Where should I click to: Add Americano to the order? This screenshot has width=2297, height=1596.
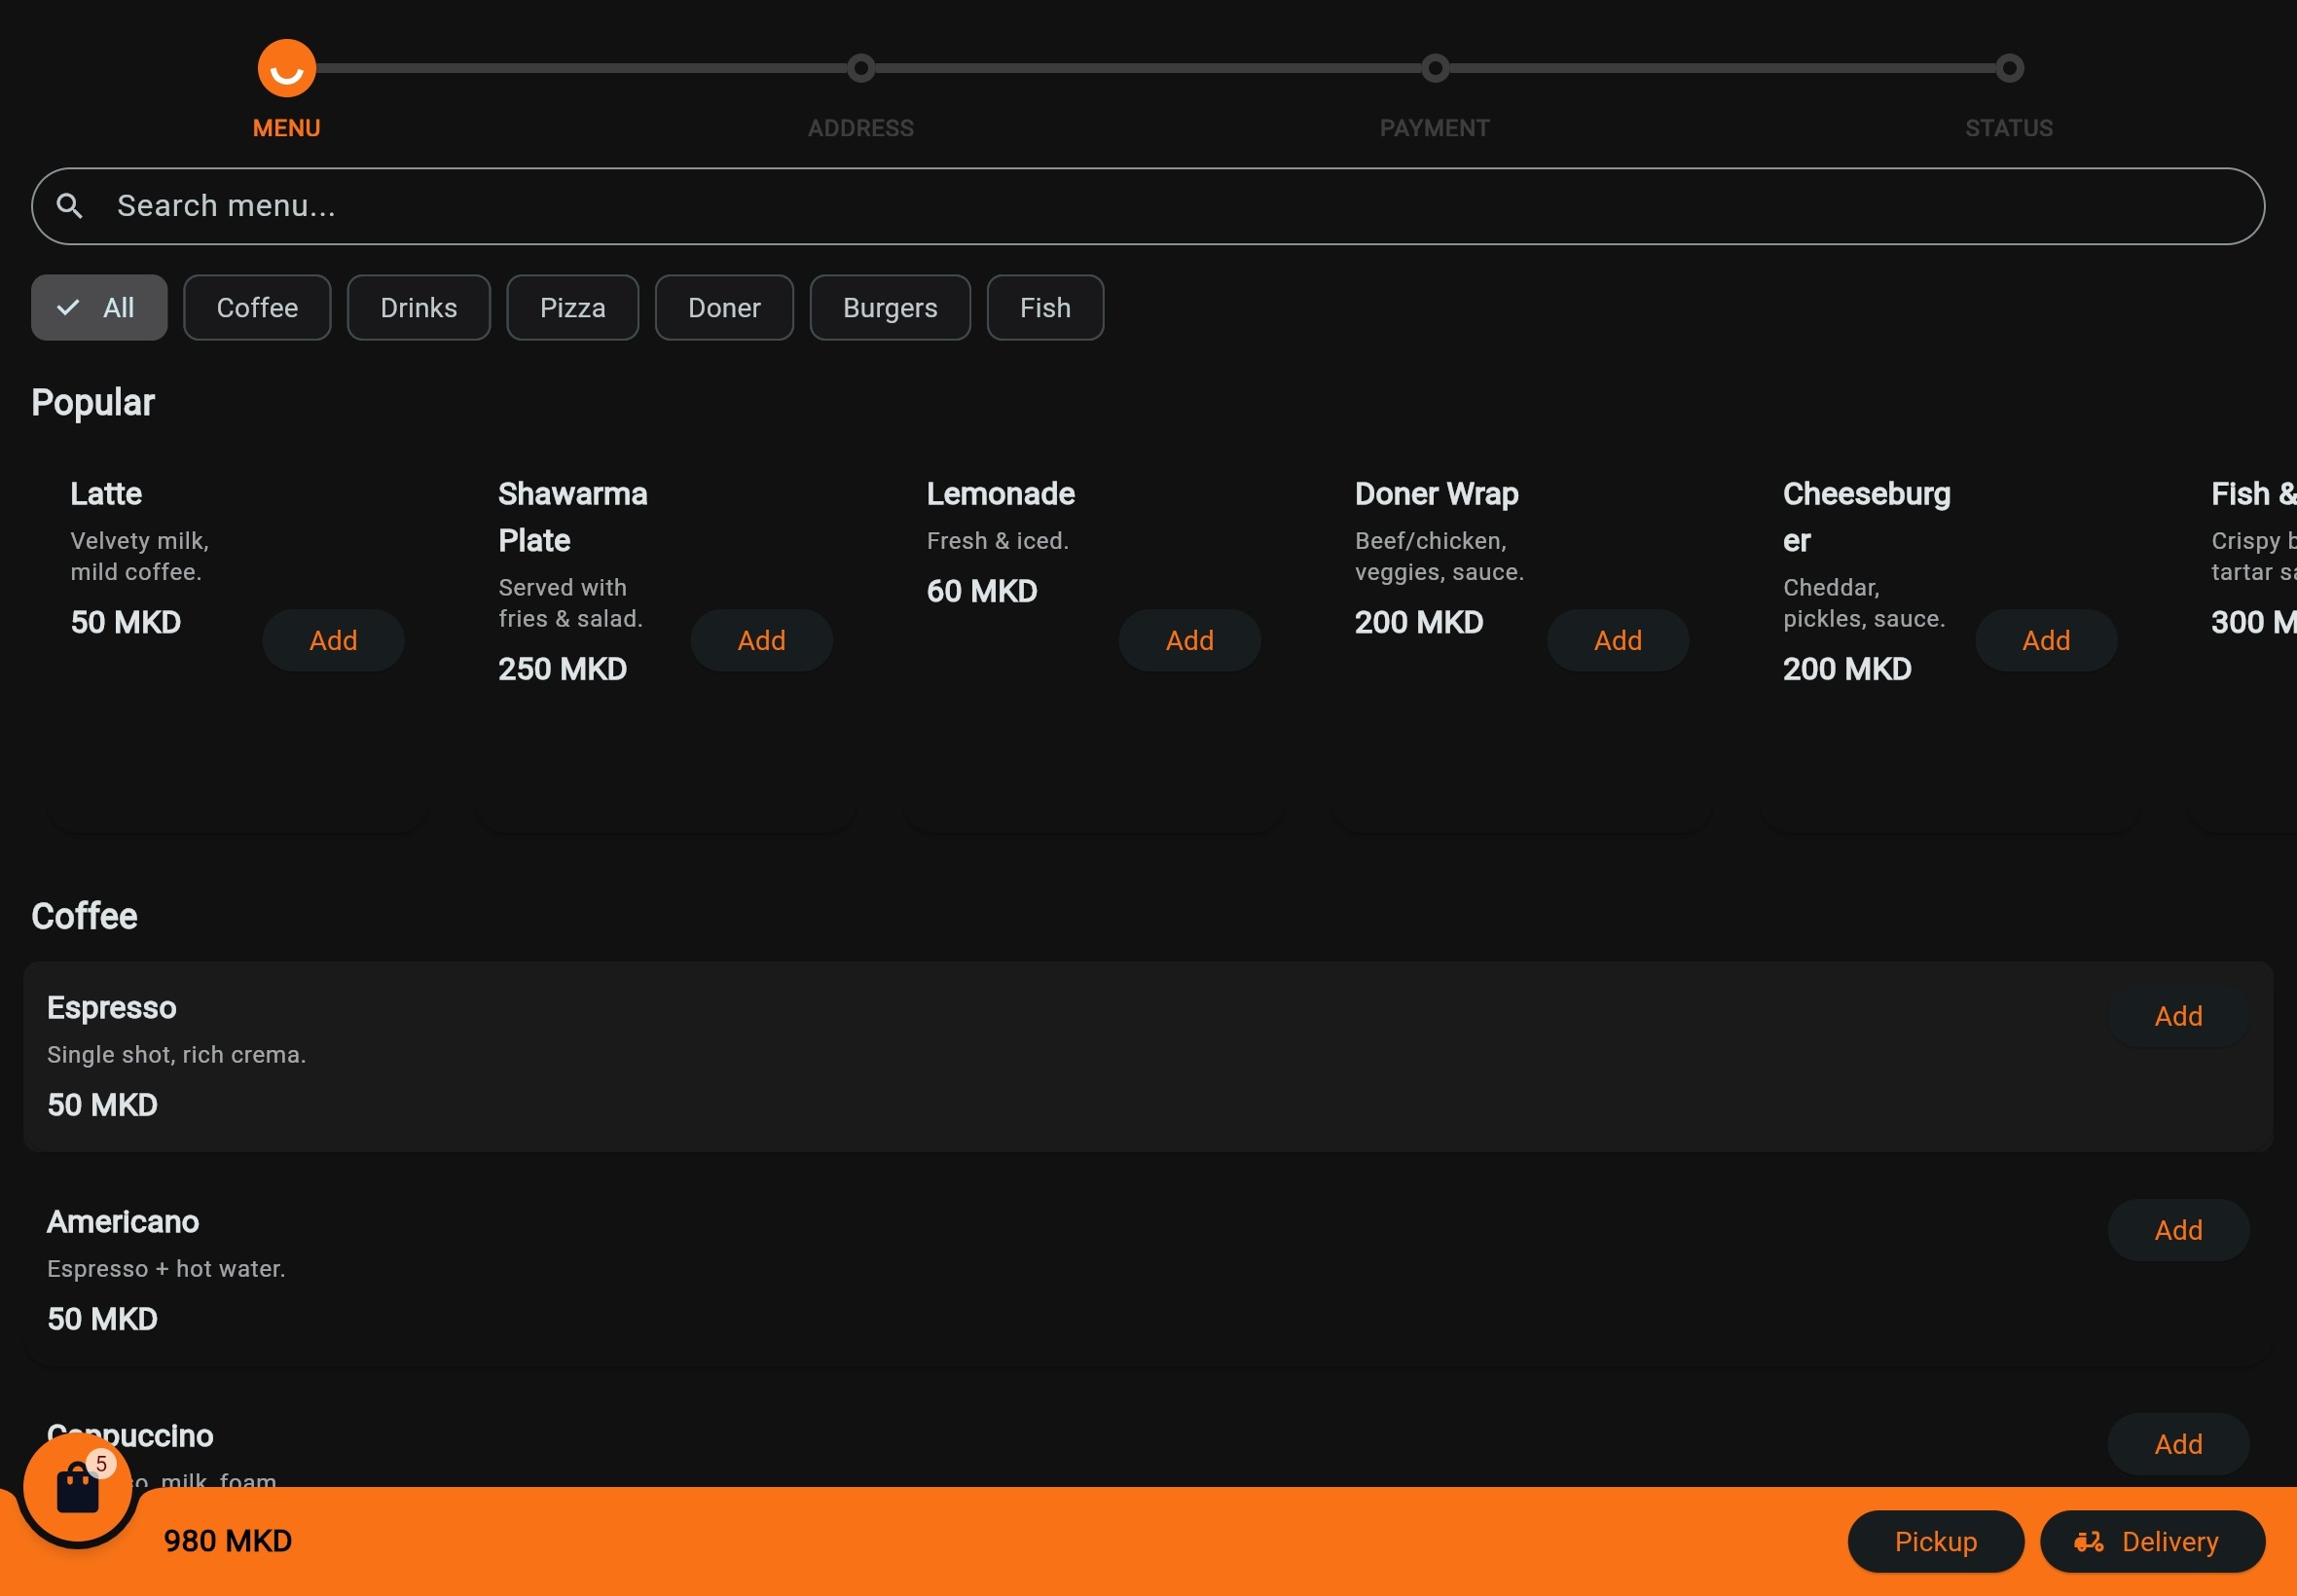[x=2177, y=1230]
